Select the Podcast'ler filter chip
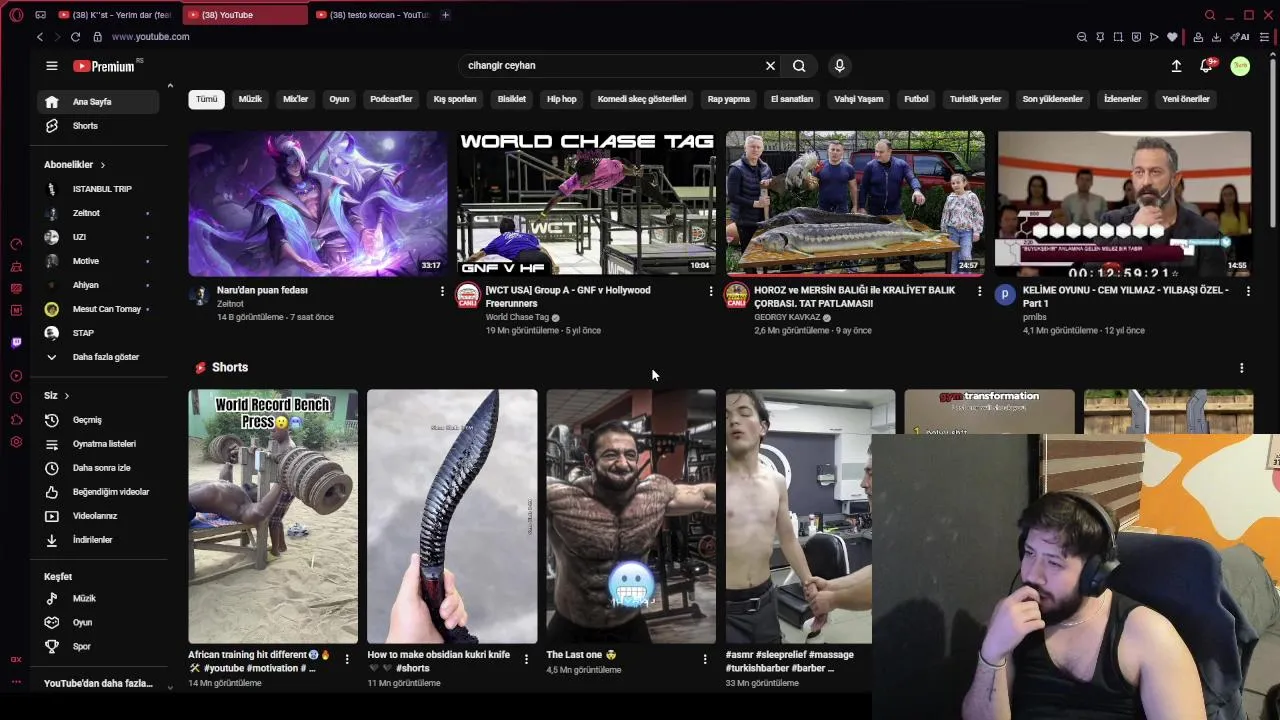This screenshot has height=720, width=1280. pos(391,99)
